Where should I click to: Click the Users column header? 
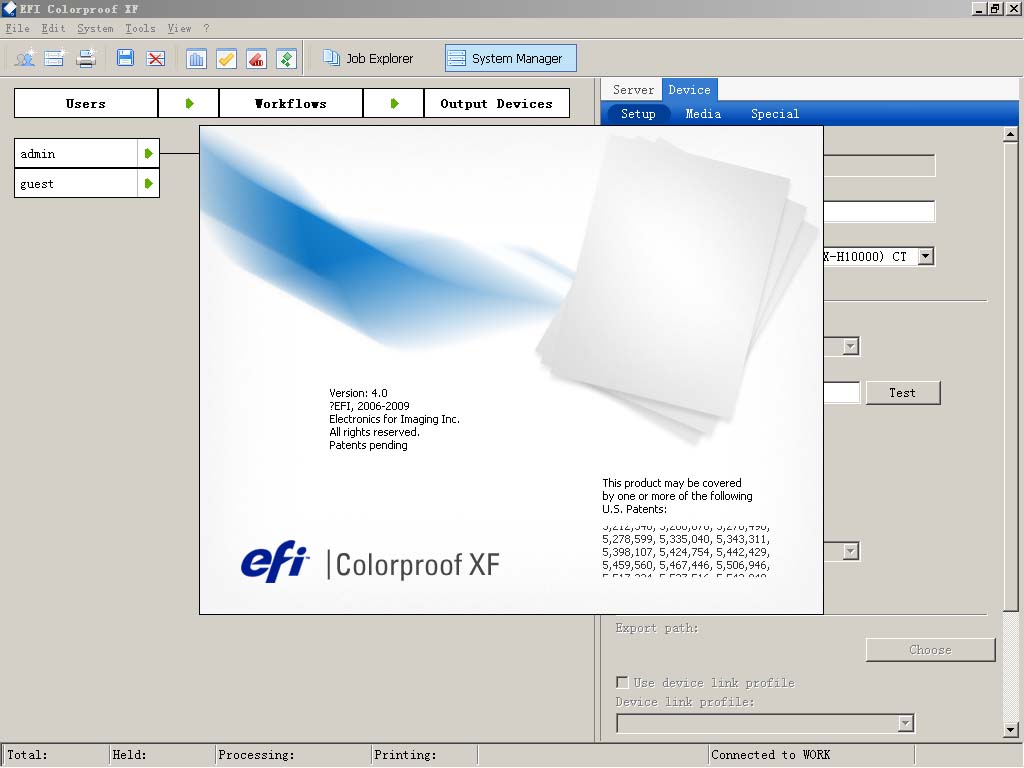(86, 103)
